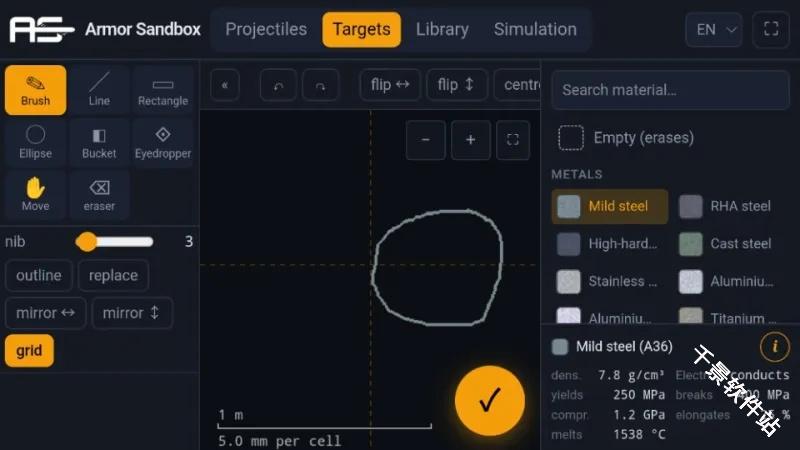
Task: Open the Library tab
Action: 442,30
